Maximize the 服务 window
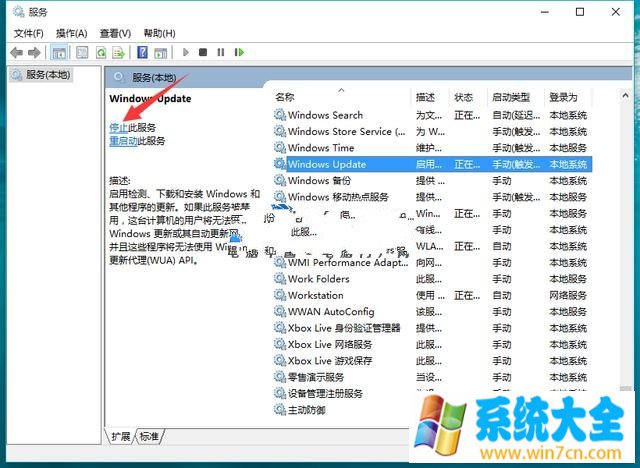This screenshot has width=640, height=468. tap(580, 12)
